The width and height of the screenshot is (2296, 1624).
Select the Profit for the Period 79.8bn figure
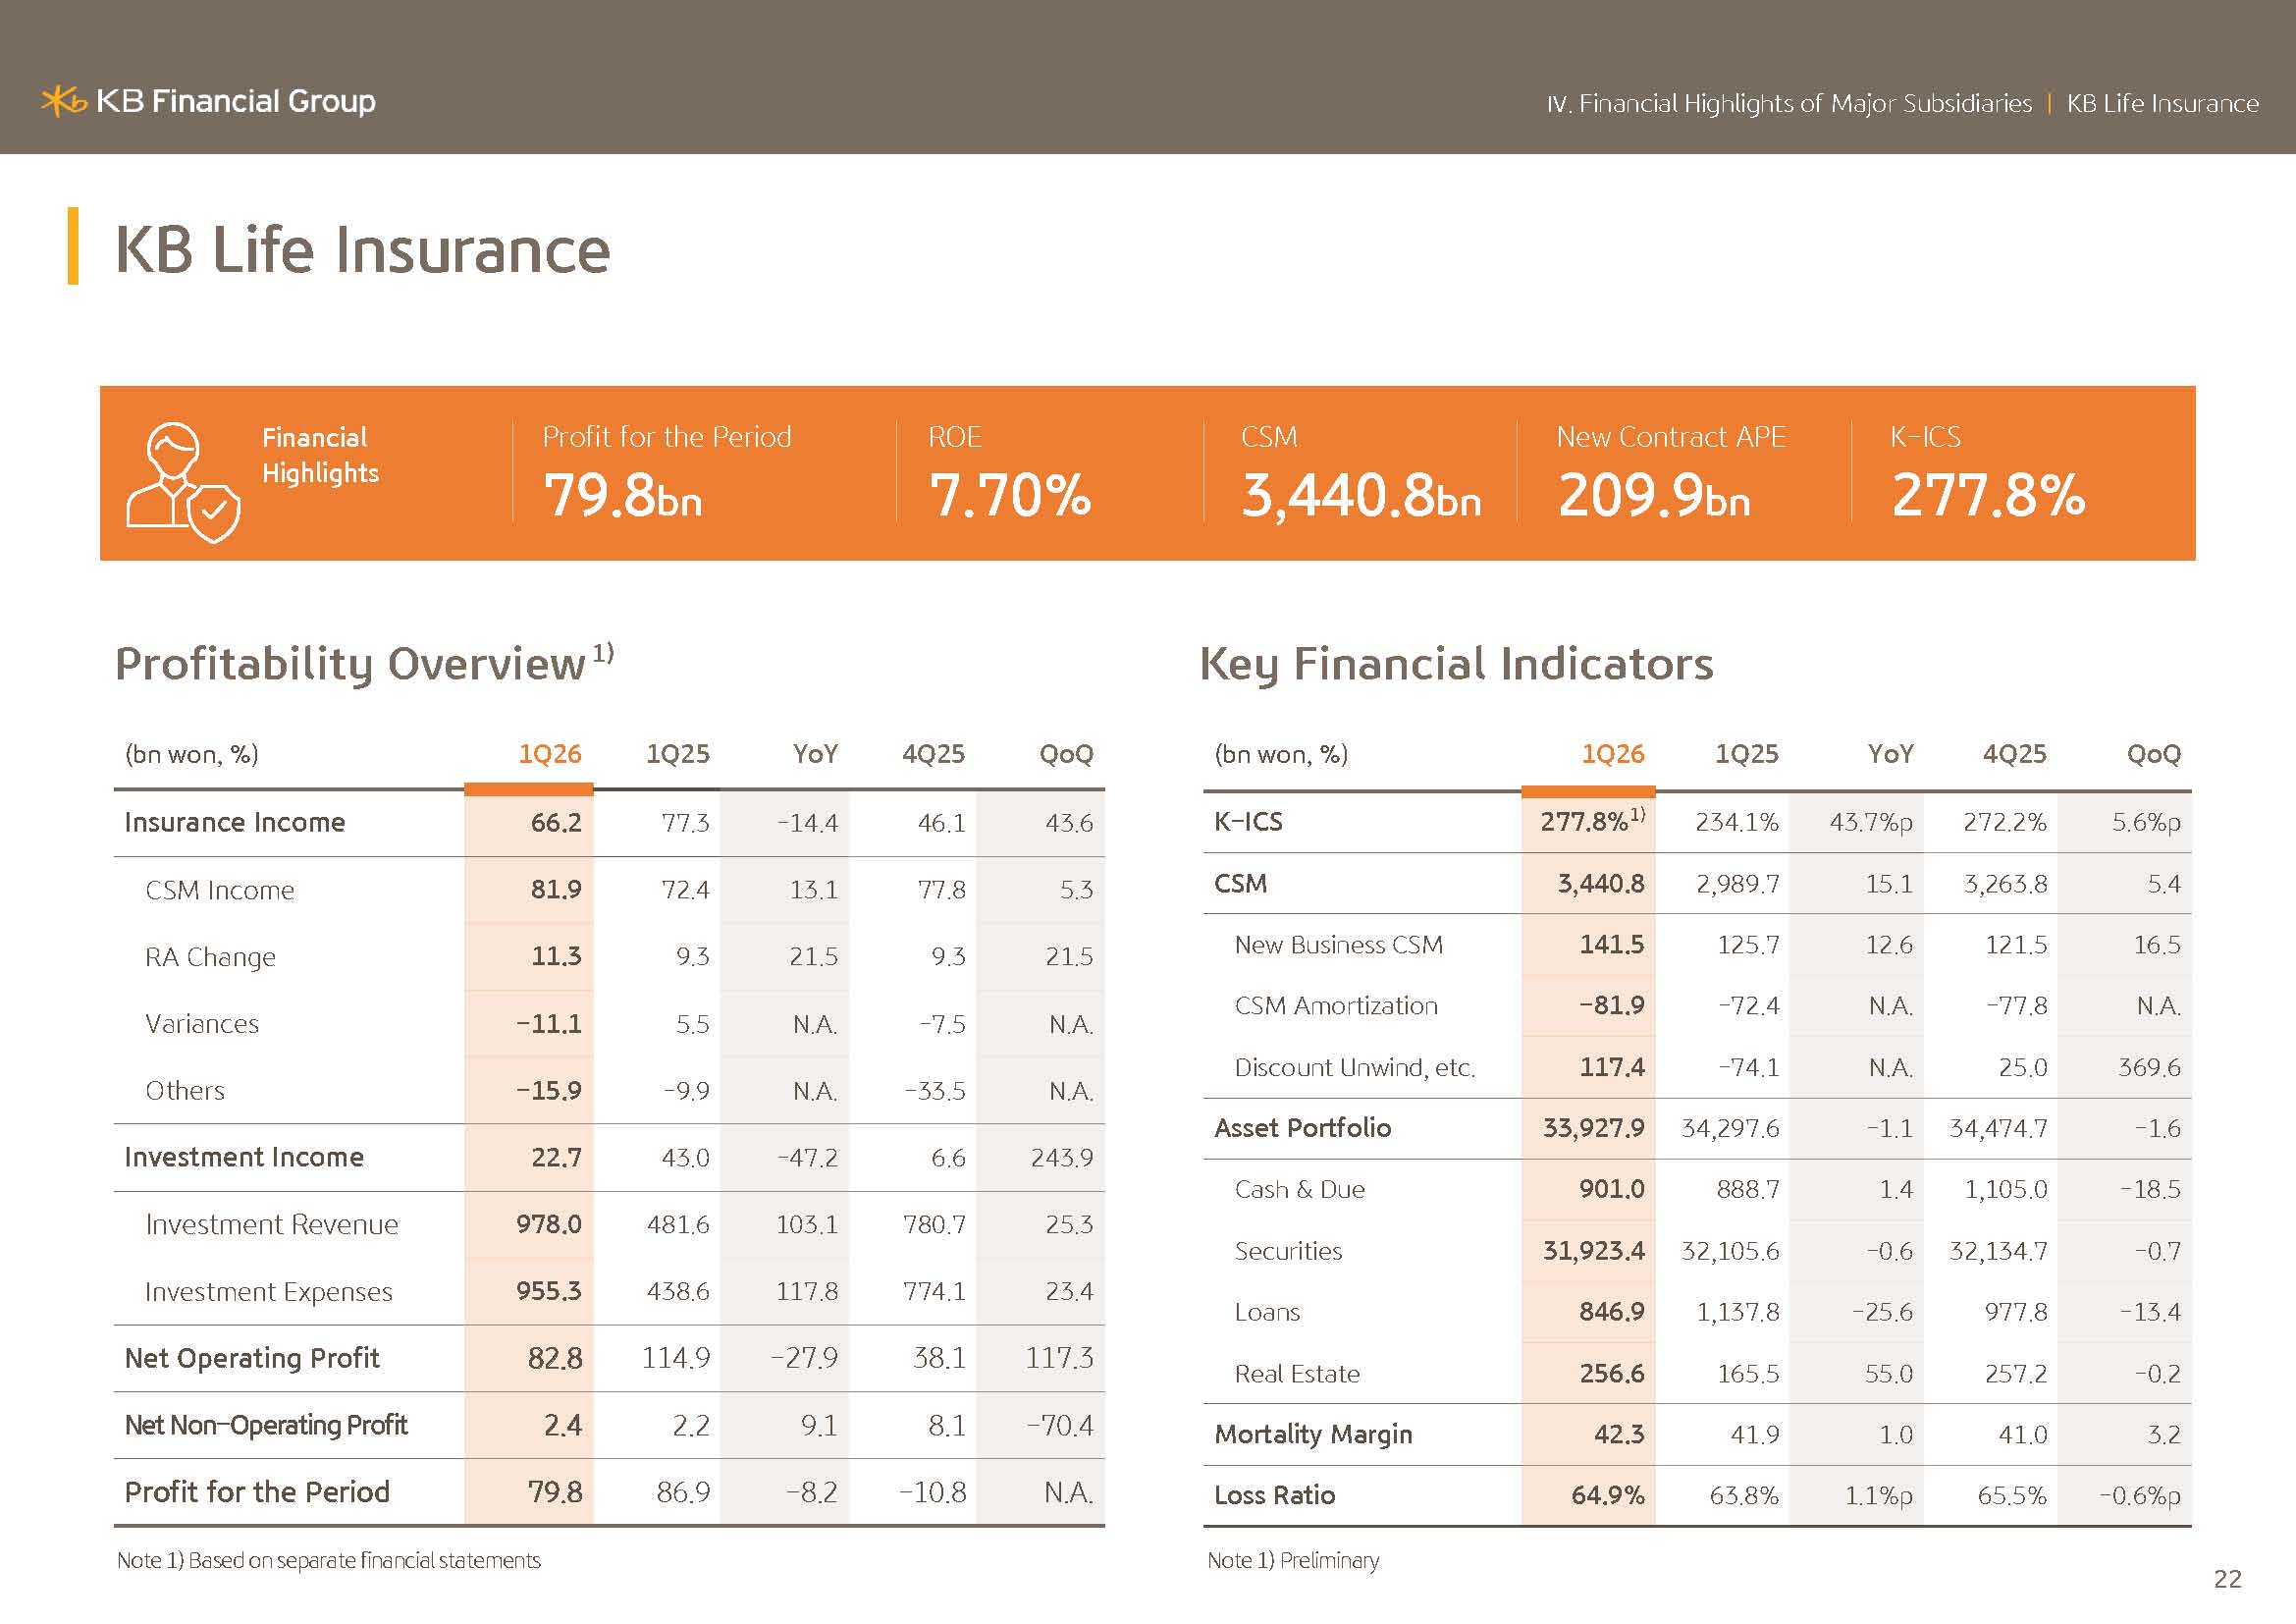coord(622,495)
